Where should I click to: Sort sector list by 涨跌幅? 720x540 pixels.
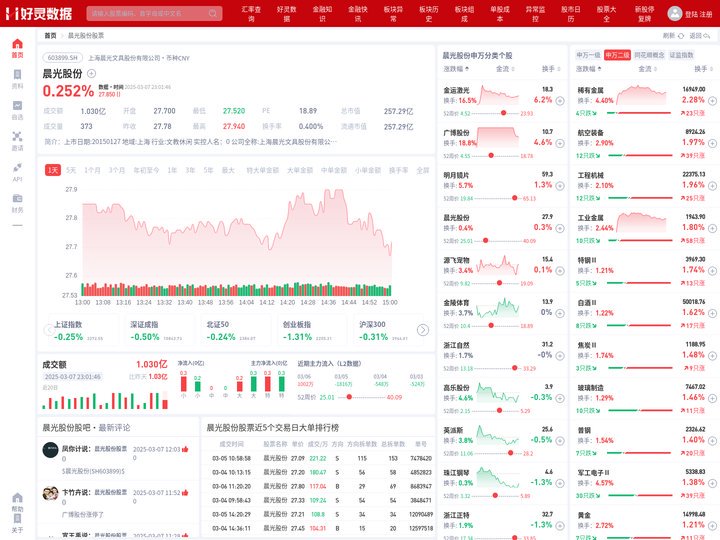point(591,69)
